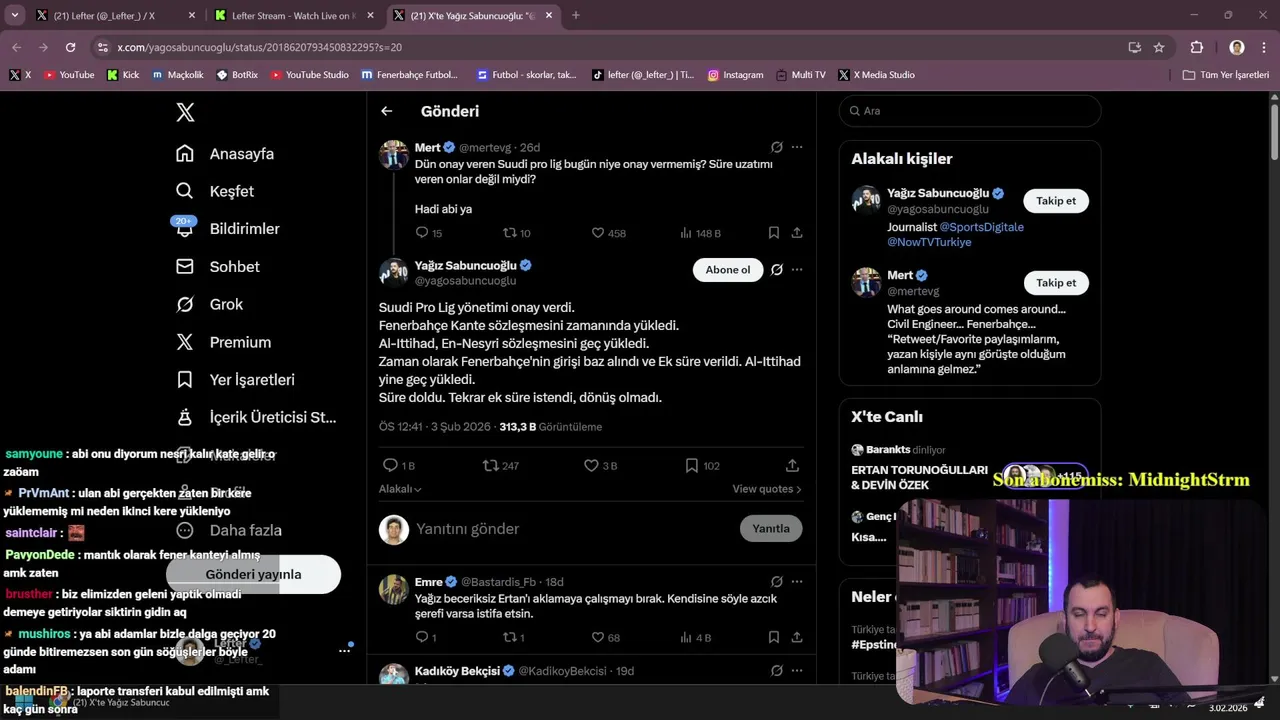This screenshot has width=1280, height=720.
Task: View Mert's post analytics 148 B
Action: 700,233
